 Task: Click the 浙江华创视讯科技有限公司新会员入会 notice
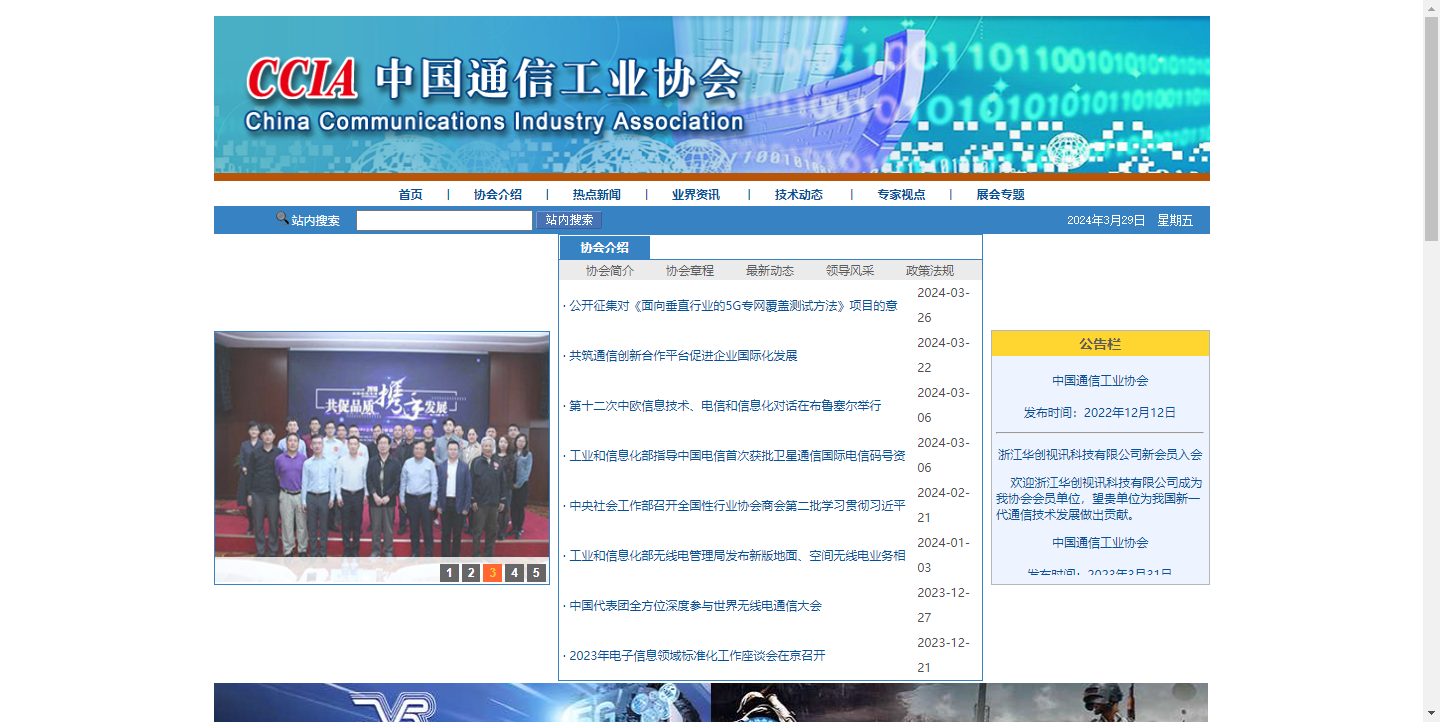[1100, 455]
